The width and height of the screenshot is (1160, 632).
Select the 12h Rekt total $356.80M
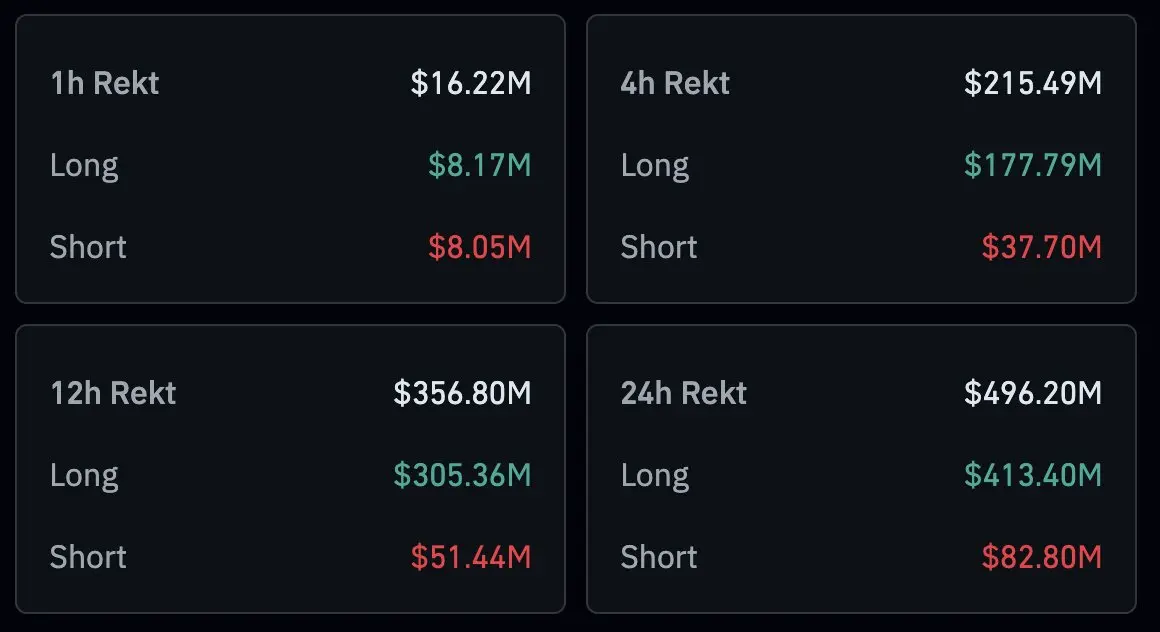tap(462, 393)
